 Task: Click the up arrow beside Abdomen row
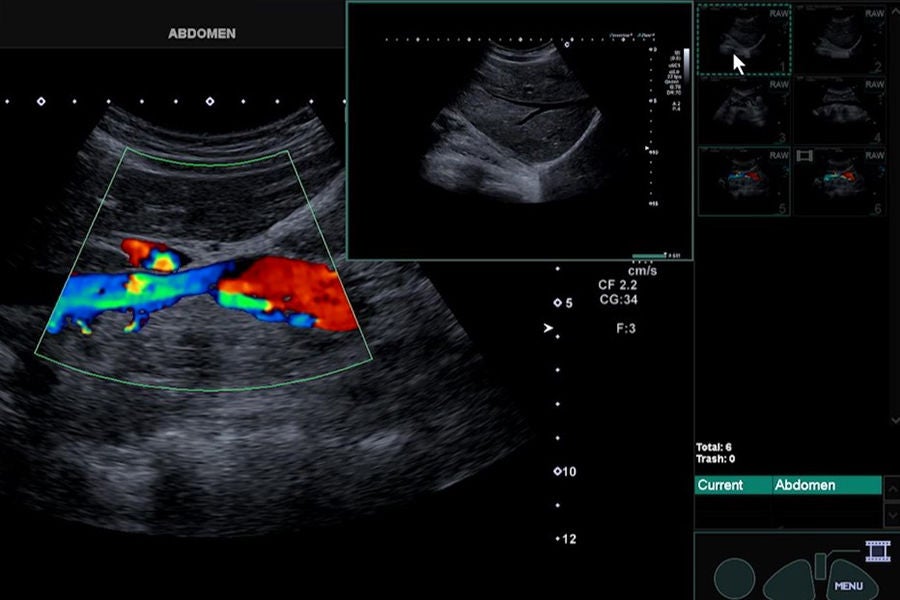point(891,489)
